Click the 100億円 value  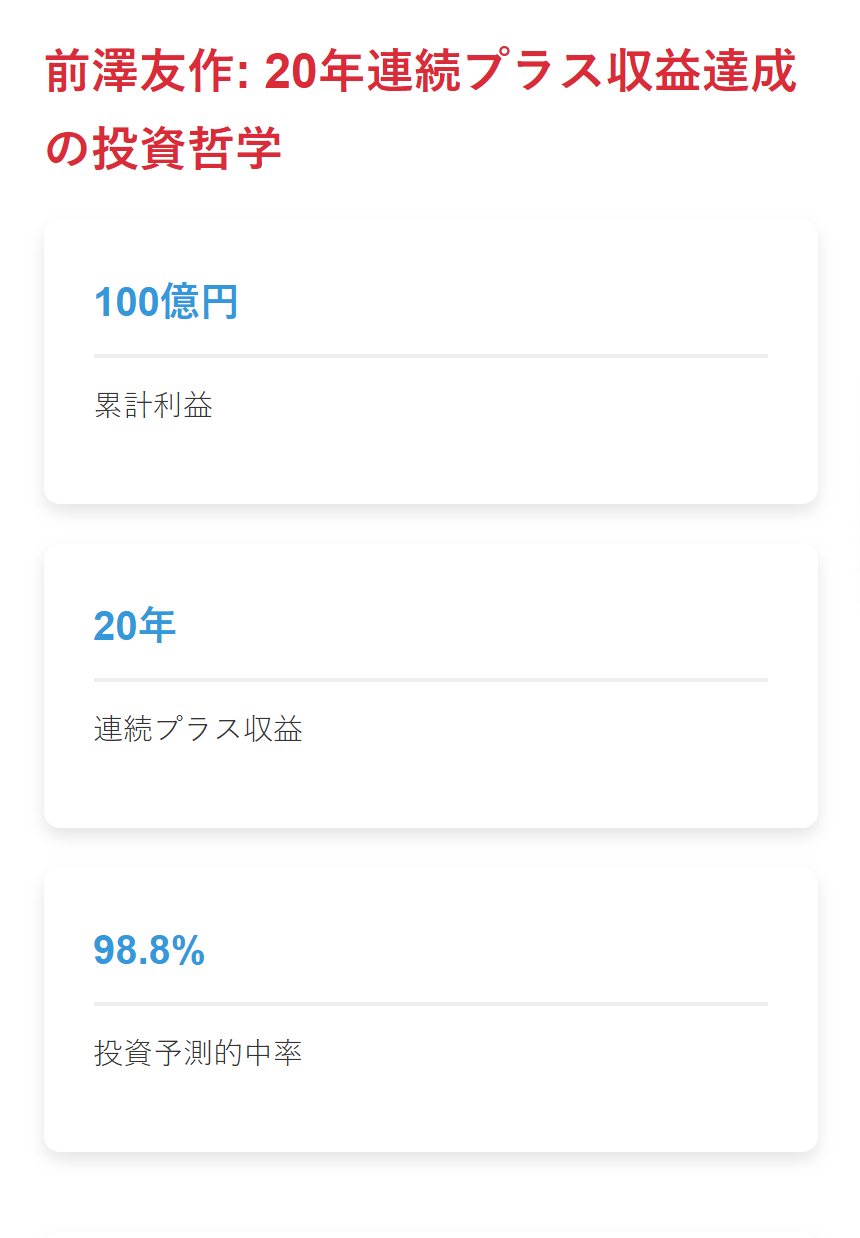pos(166,302)
